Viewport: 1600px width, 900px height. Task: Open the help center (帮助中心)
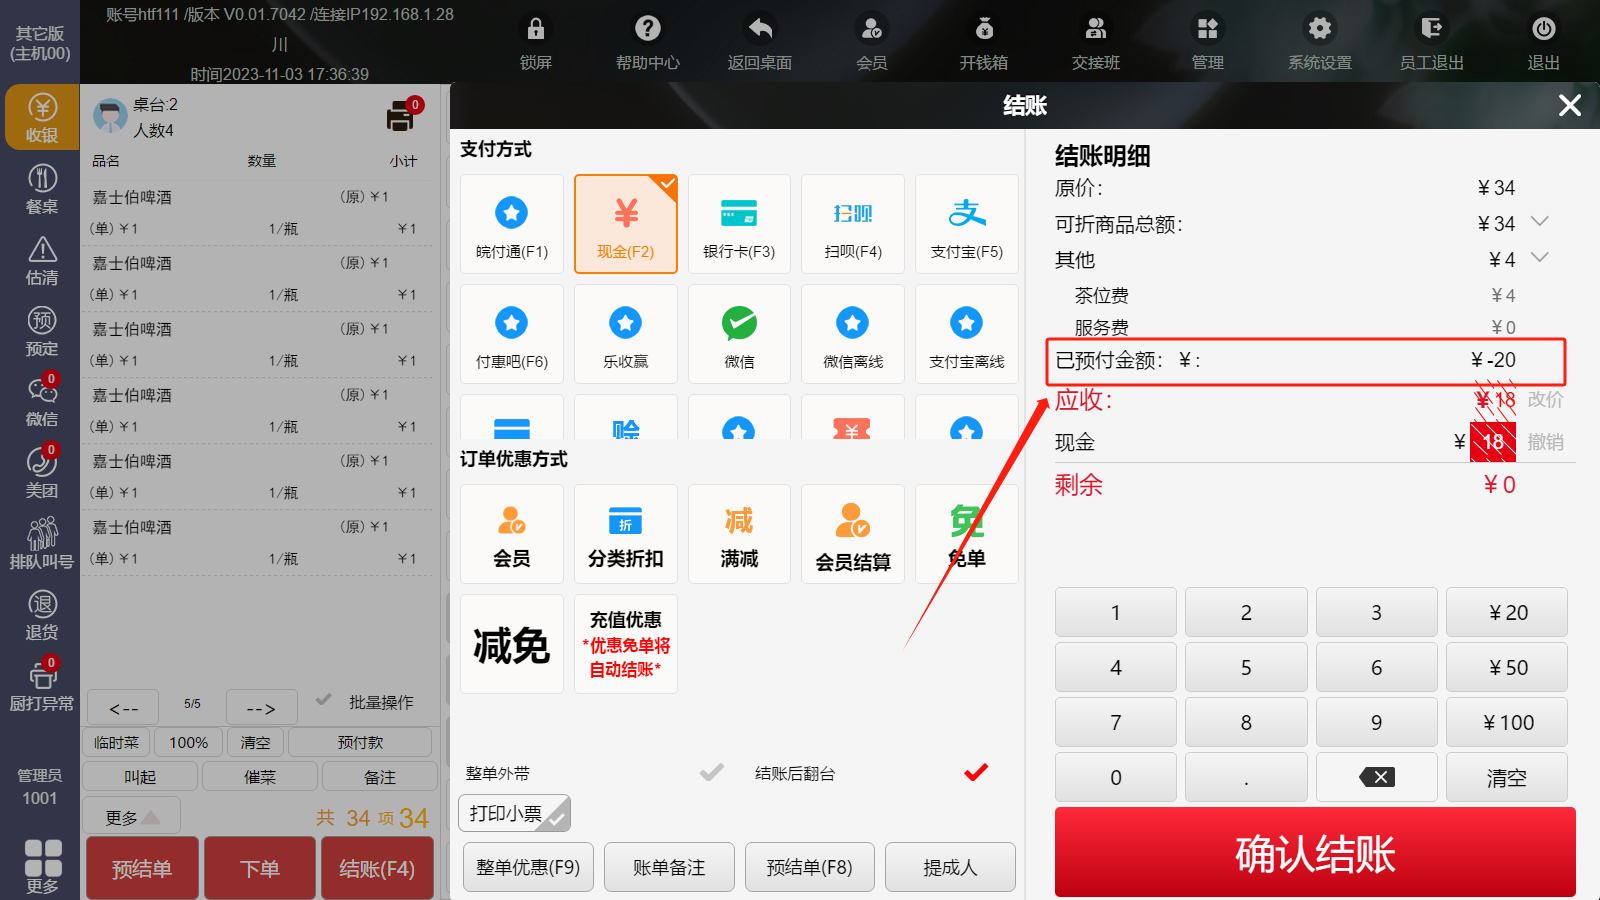(647, 41)
